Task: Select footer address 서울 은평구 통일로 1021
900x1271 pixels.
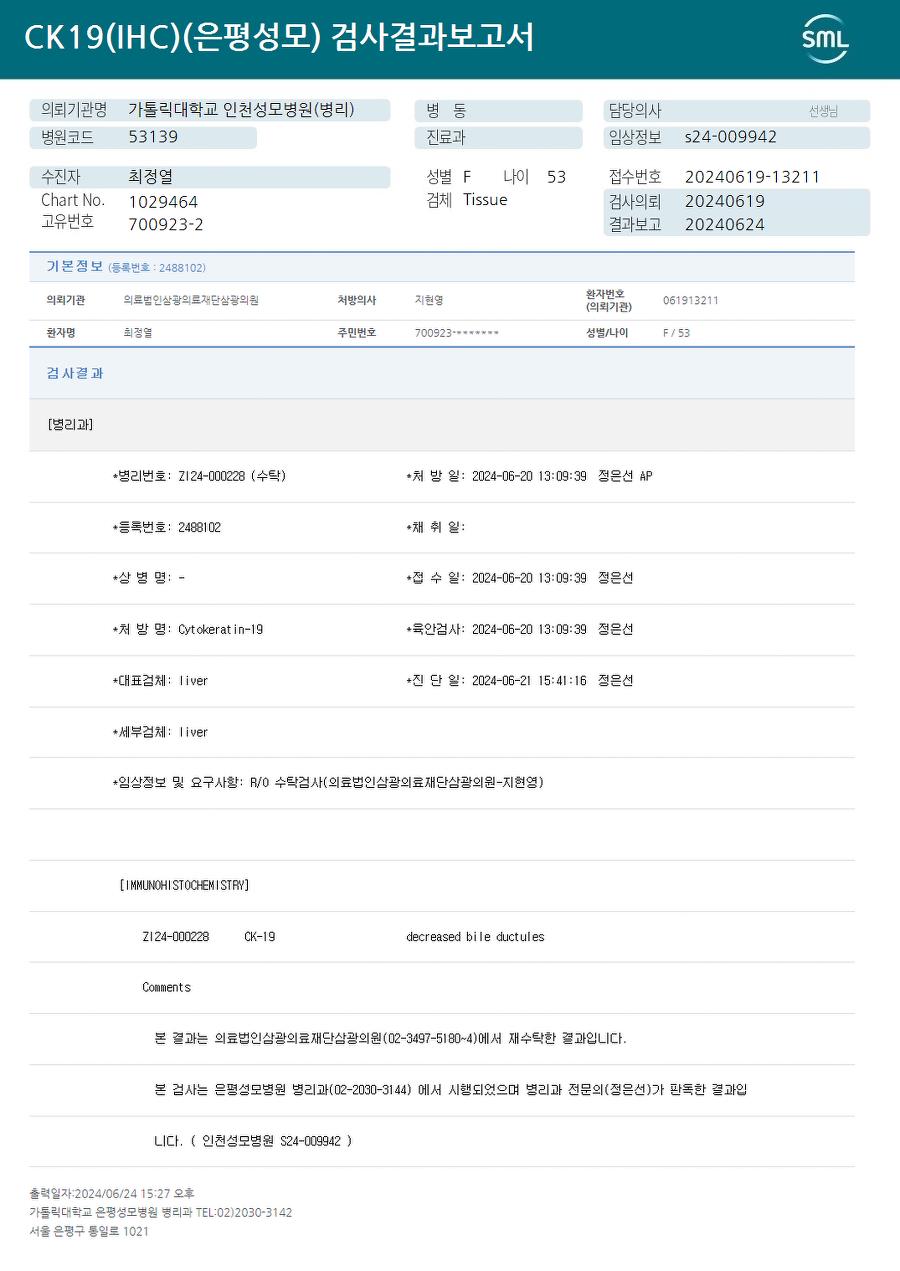Action: click(89, 1231)
